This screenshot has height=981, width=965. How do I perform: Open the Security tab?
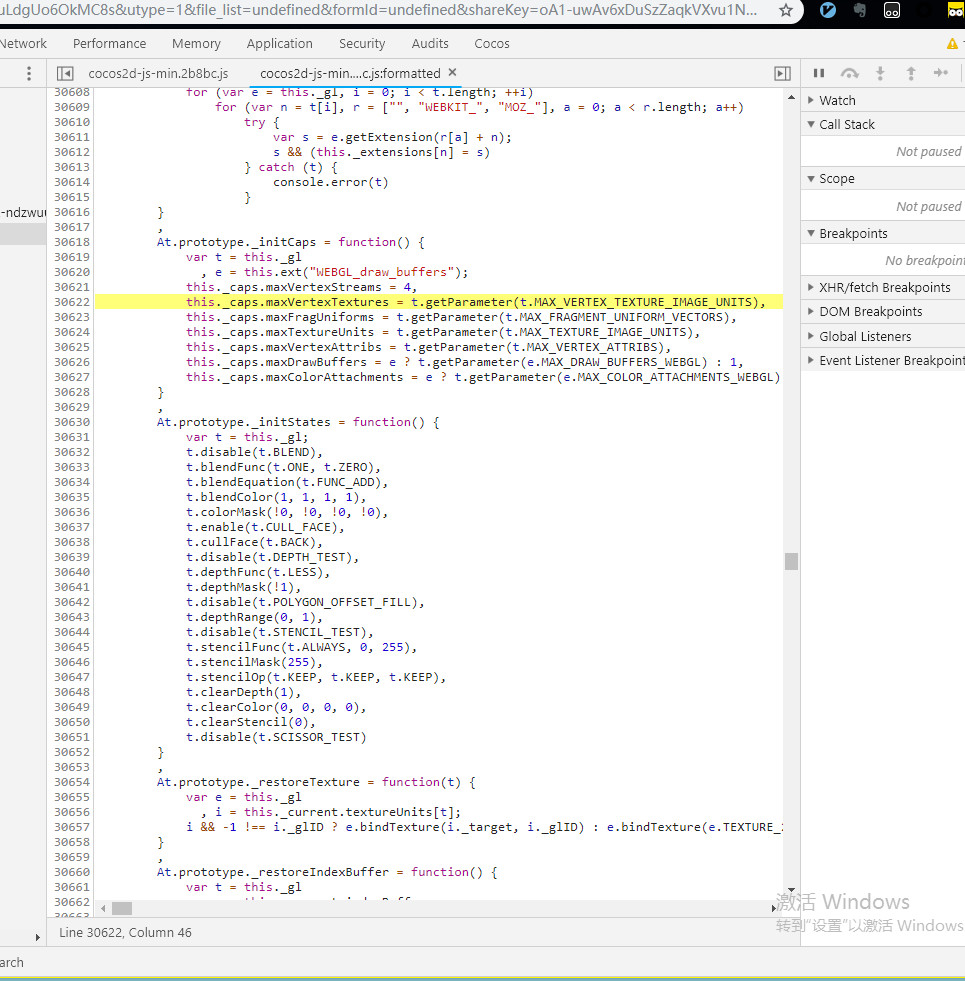[362, 43]
